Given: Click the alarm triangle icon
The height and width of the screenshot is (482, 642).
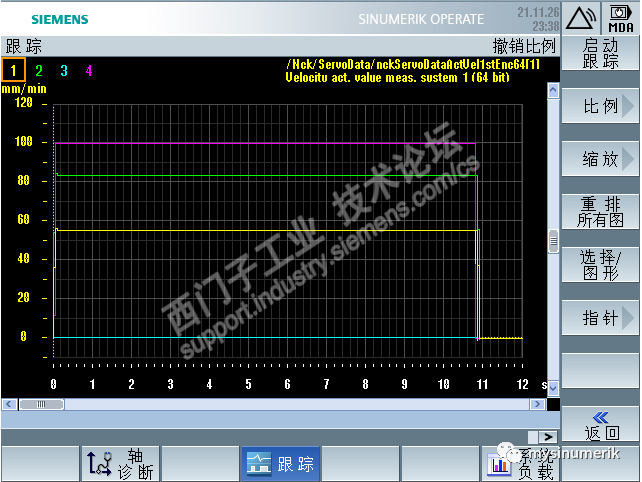Looking at the screenshot, I should tap(581, 18).
